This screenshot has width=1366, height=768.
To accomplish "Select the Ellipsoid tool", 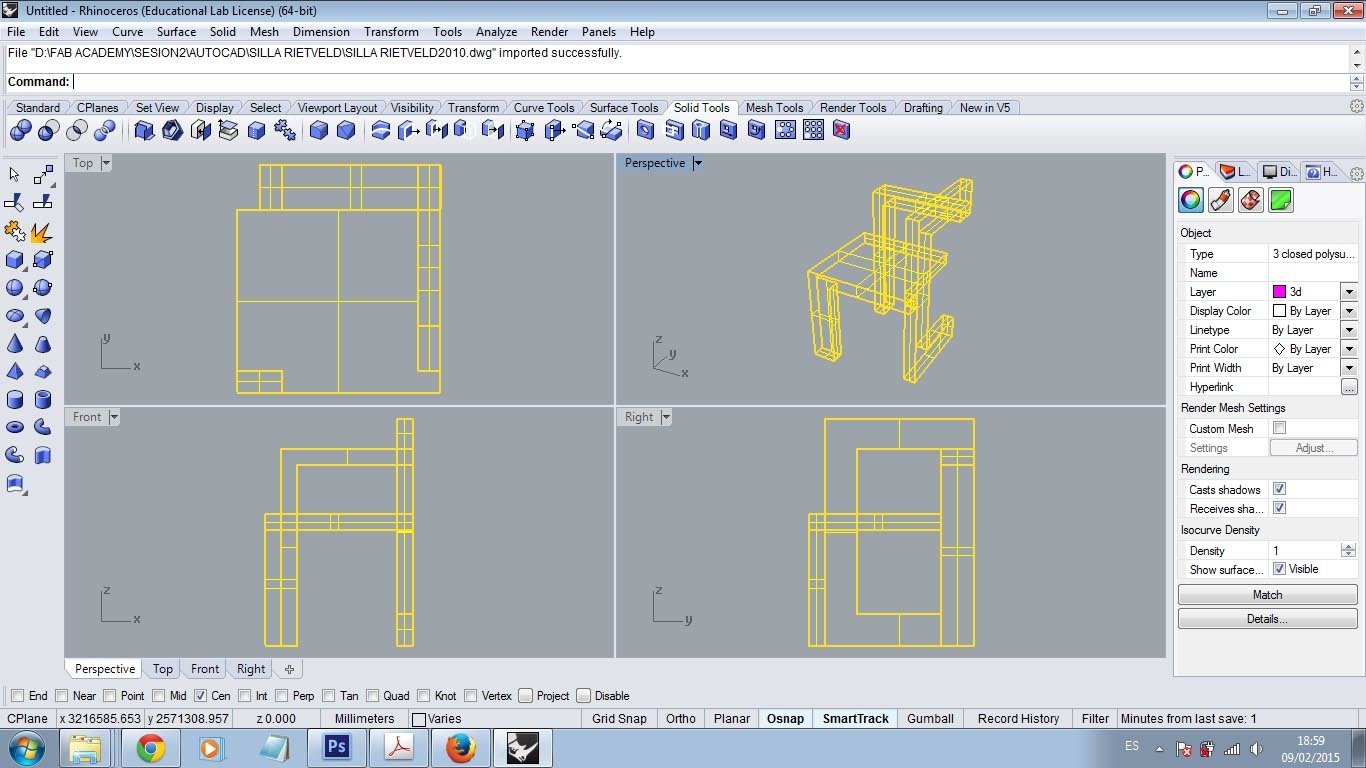I will 15,316.
